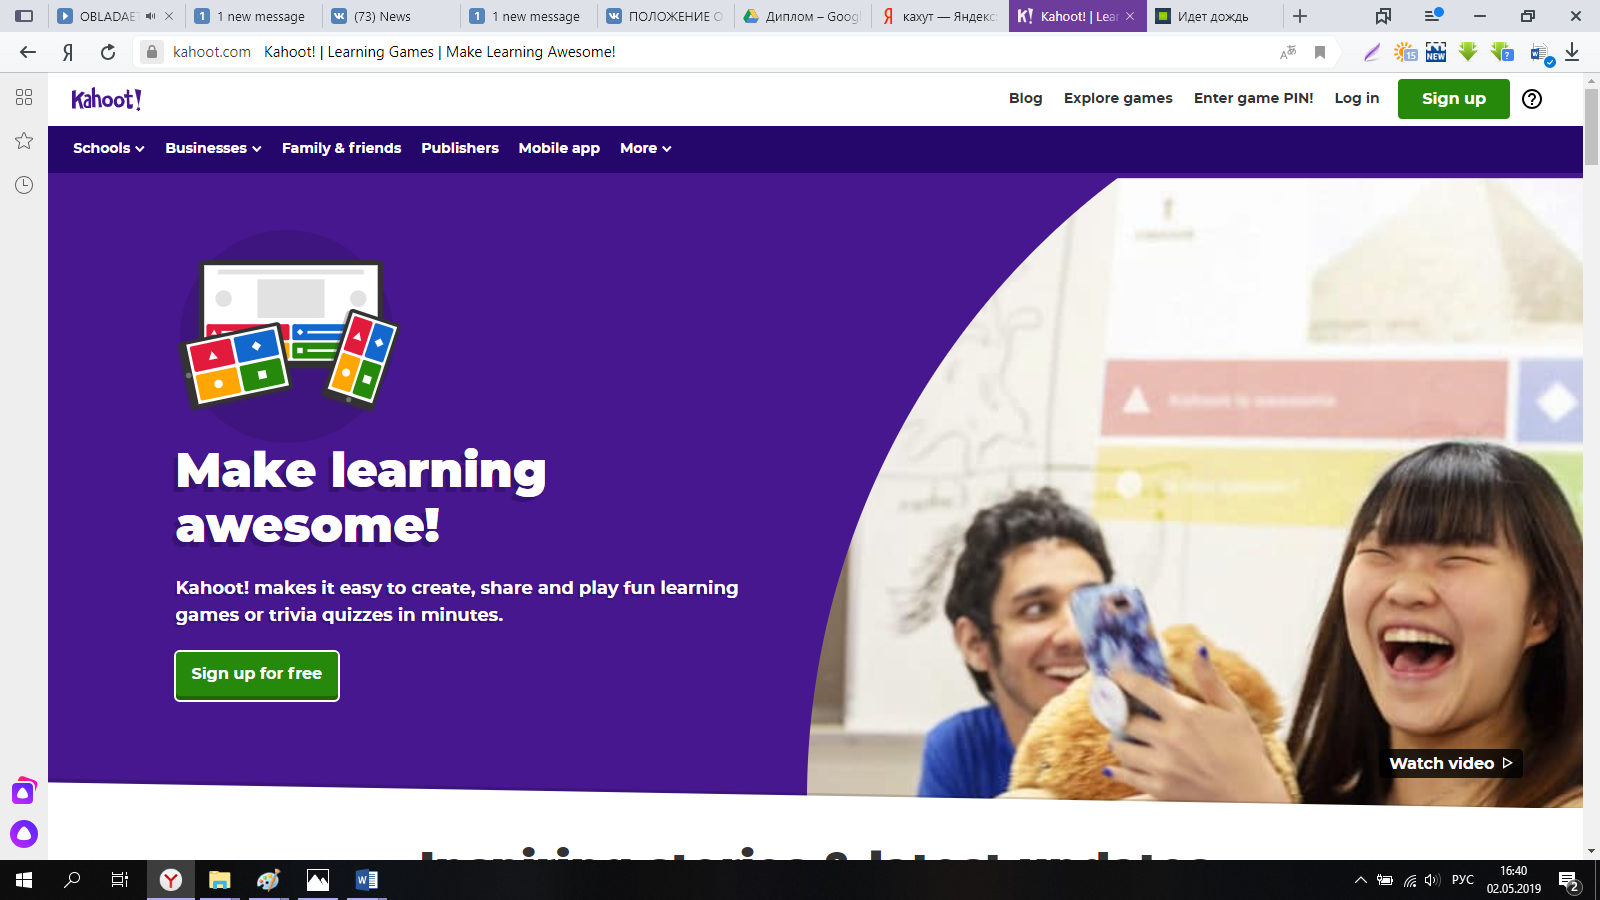
Task: Close the Kahoot! tab
Action: coord(1130,16)
